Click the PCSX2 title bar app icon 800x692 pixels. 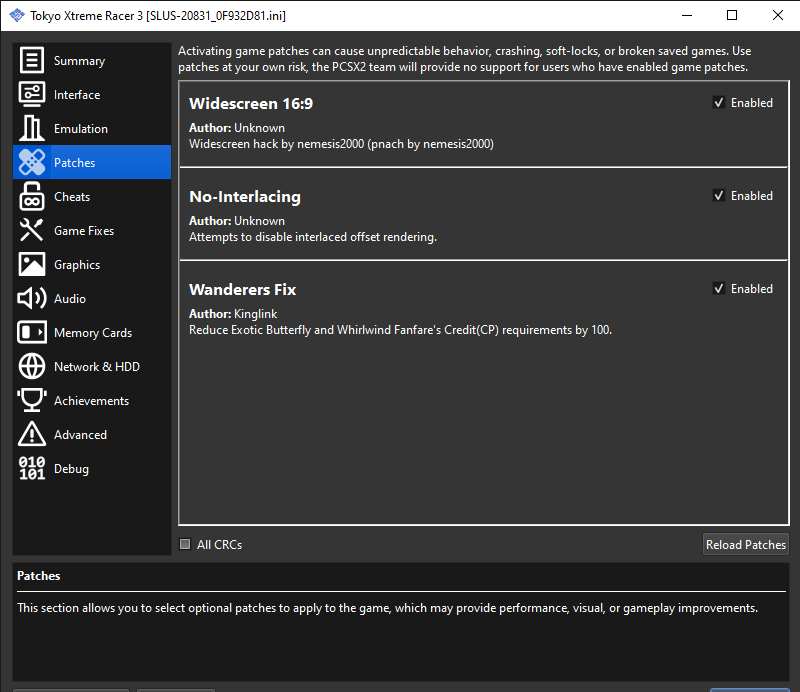[17, 15]
